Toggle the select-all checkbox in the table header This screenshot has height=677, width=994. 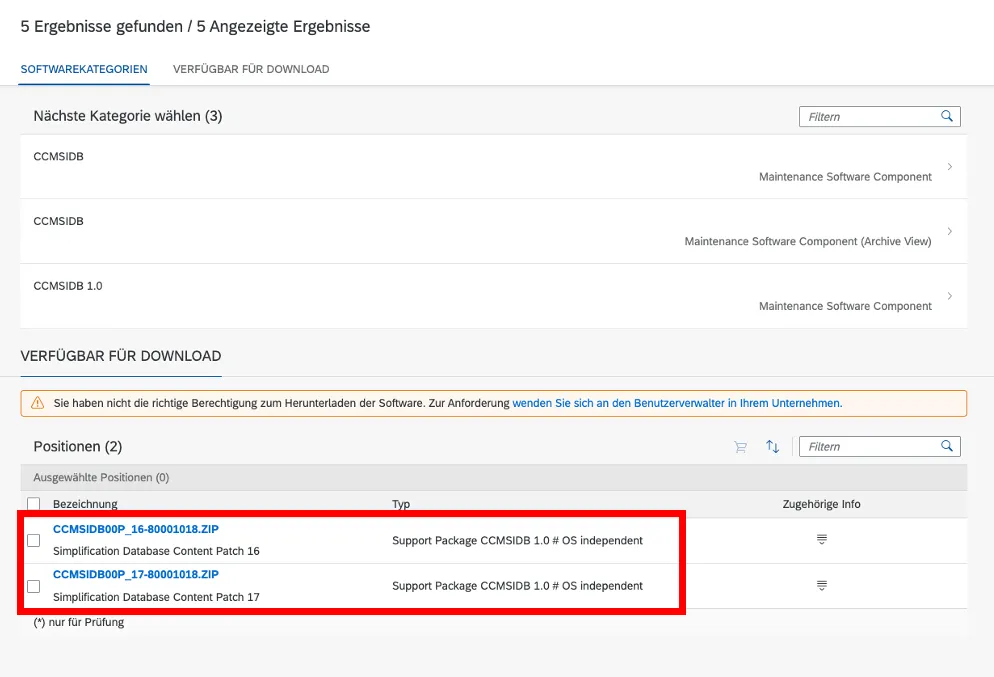tap(34, 504)
